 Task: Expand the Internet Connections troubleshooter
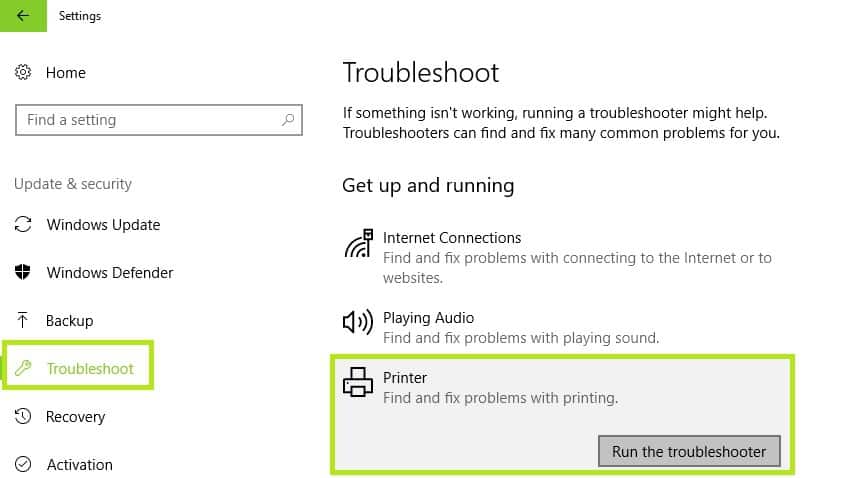click(x=562, y=257)
